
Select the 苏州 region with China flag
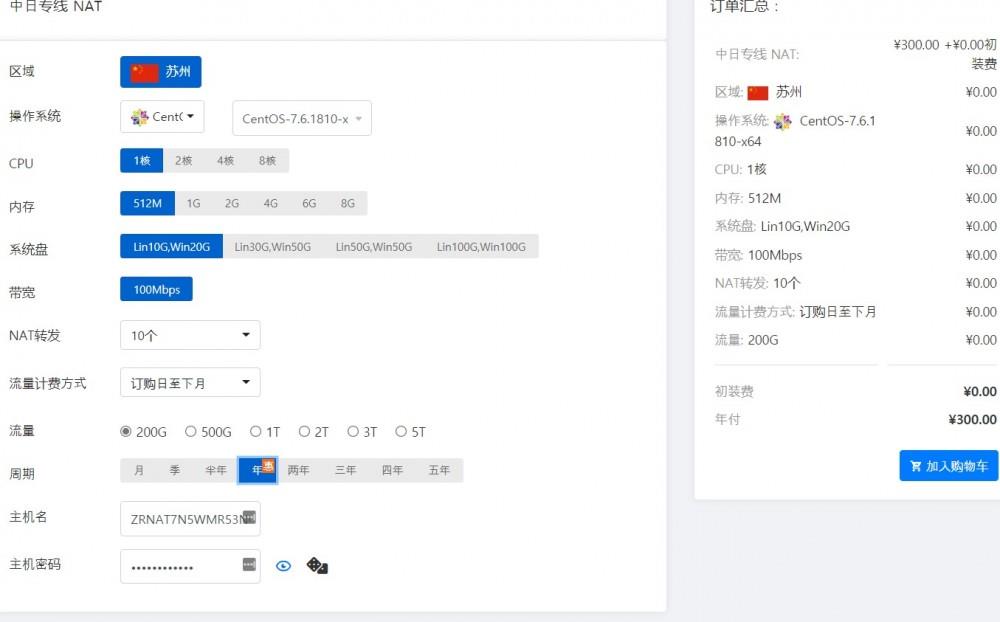pos(161,72)
